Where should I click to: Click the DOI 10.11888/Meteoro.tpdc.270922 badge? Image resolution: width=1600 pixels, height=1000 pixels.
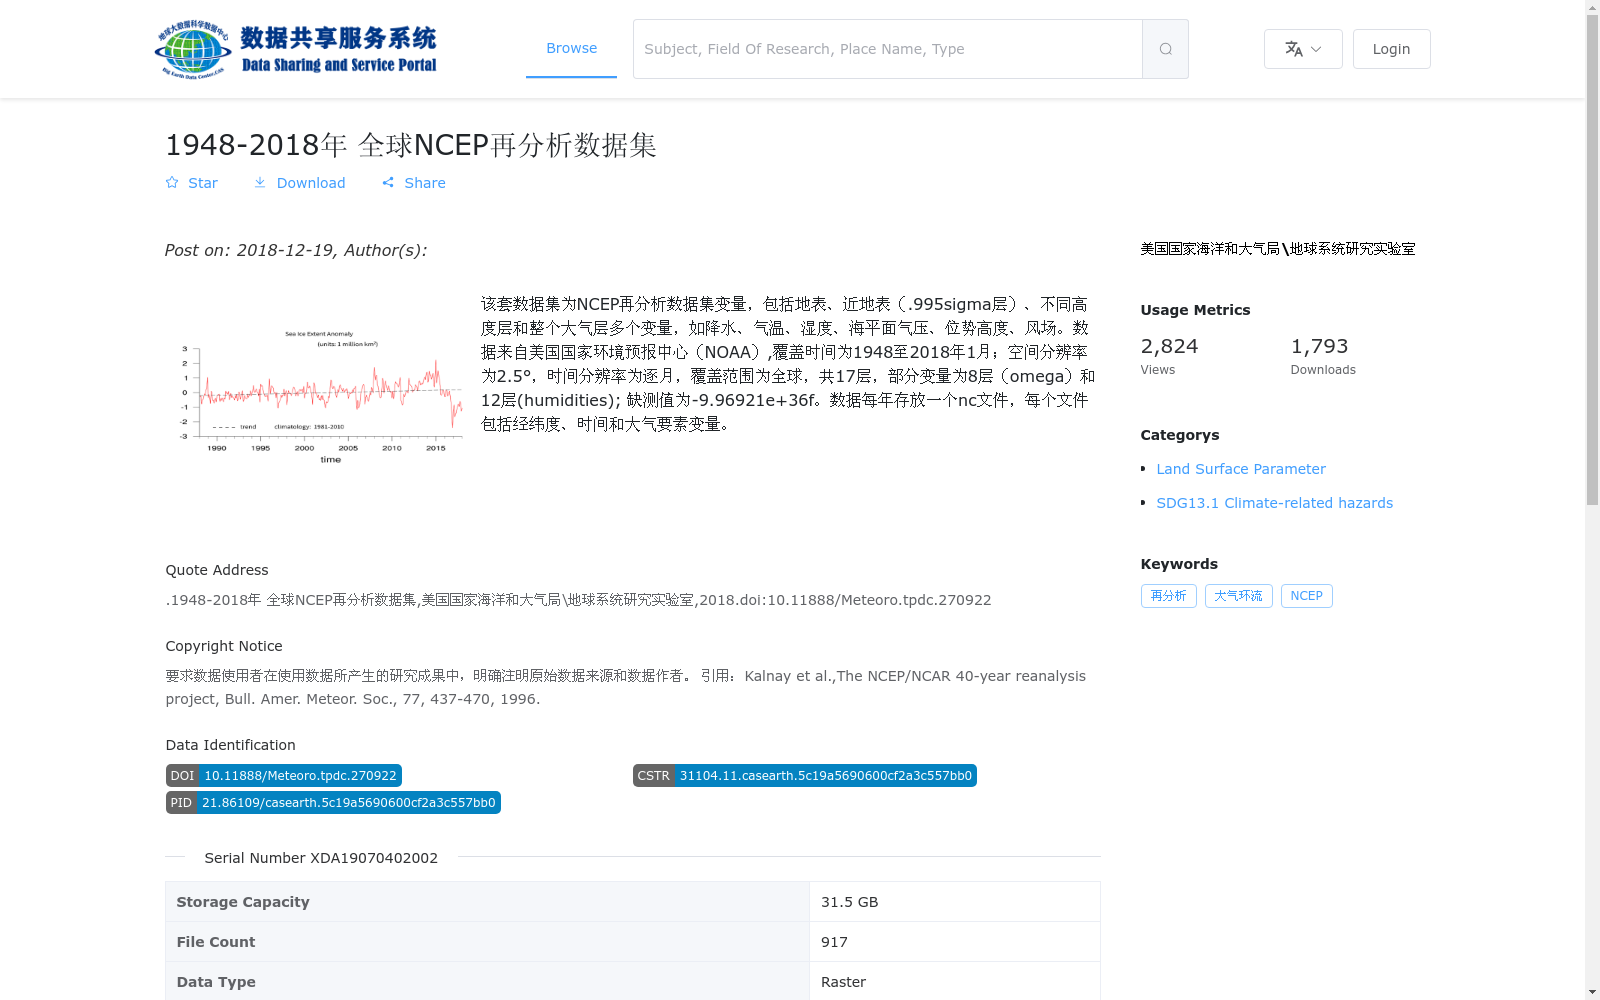point(283,776)
